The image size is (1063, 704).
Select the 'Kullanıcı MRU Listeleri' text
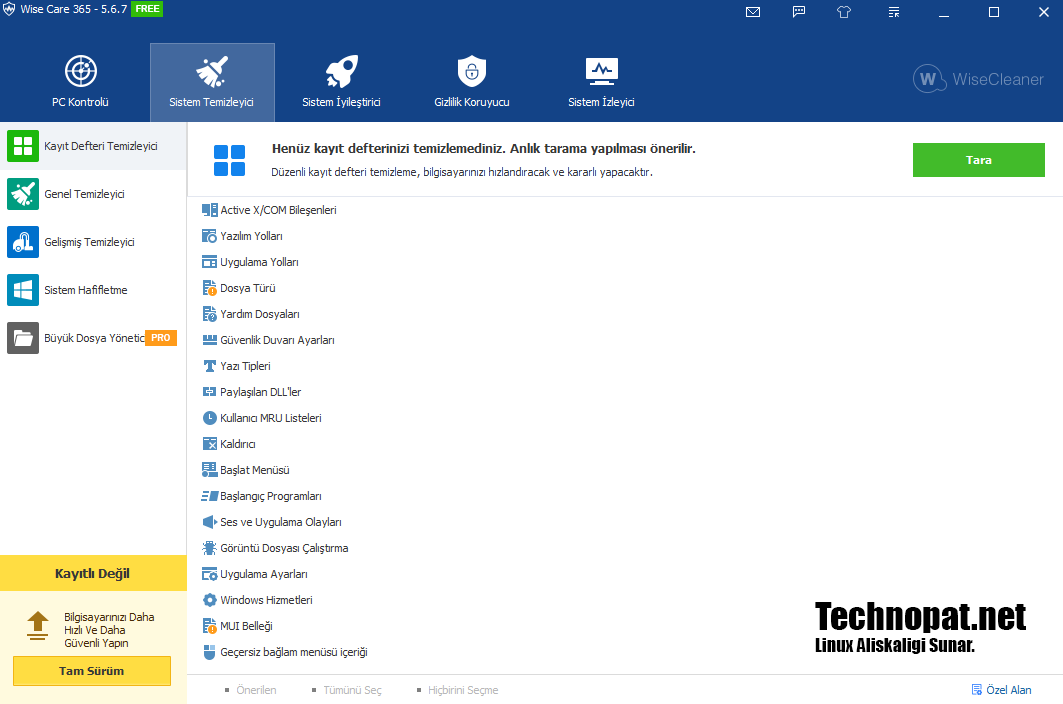[x=271, y=418]
